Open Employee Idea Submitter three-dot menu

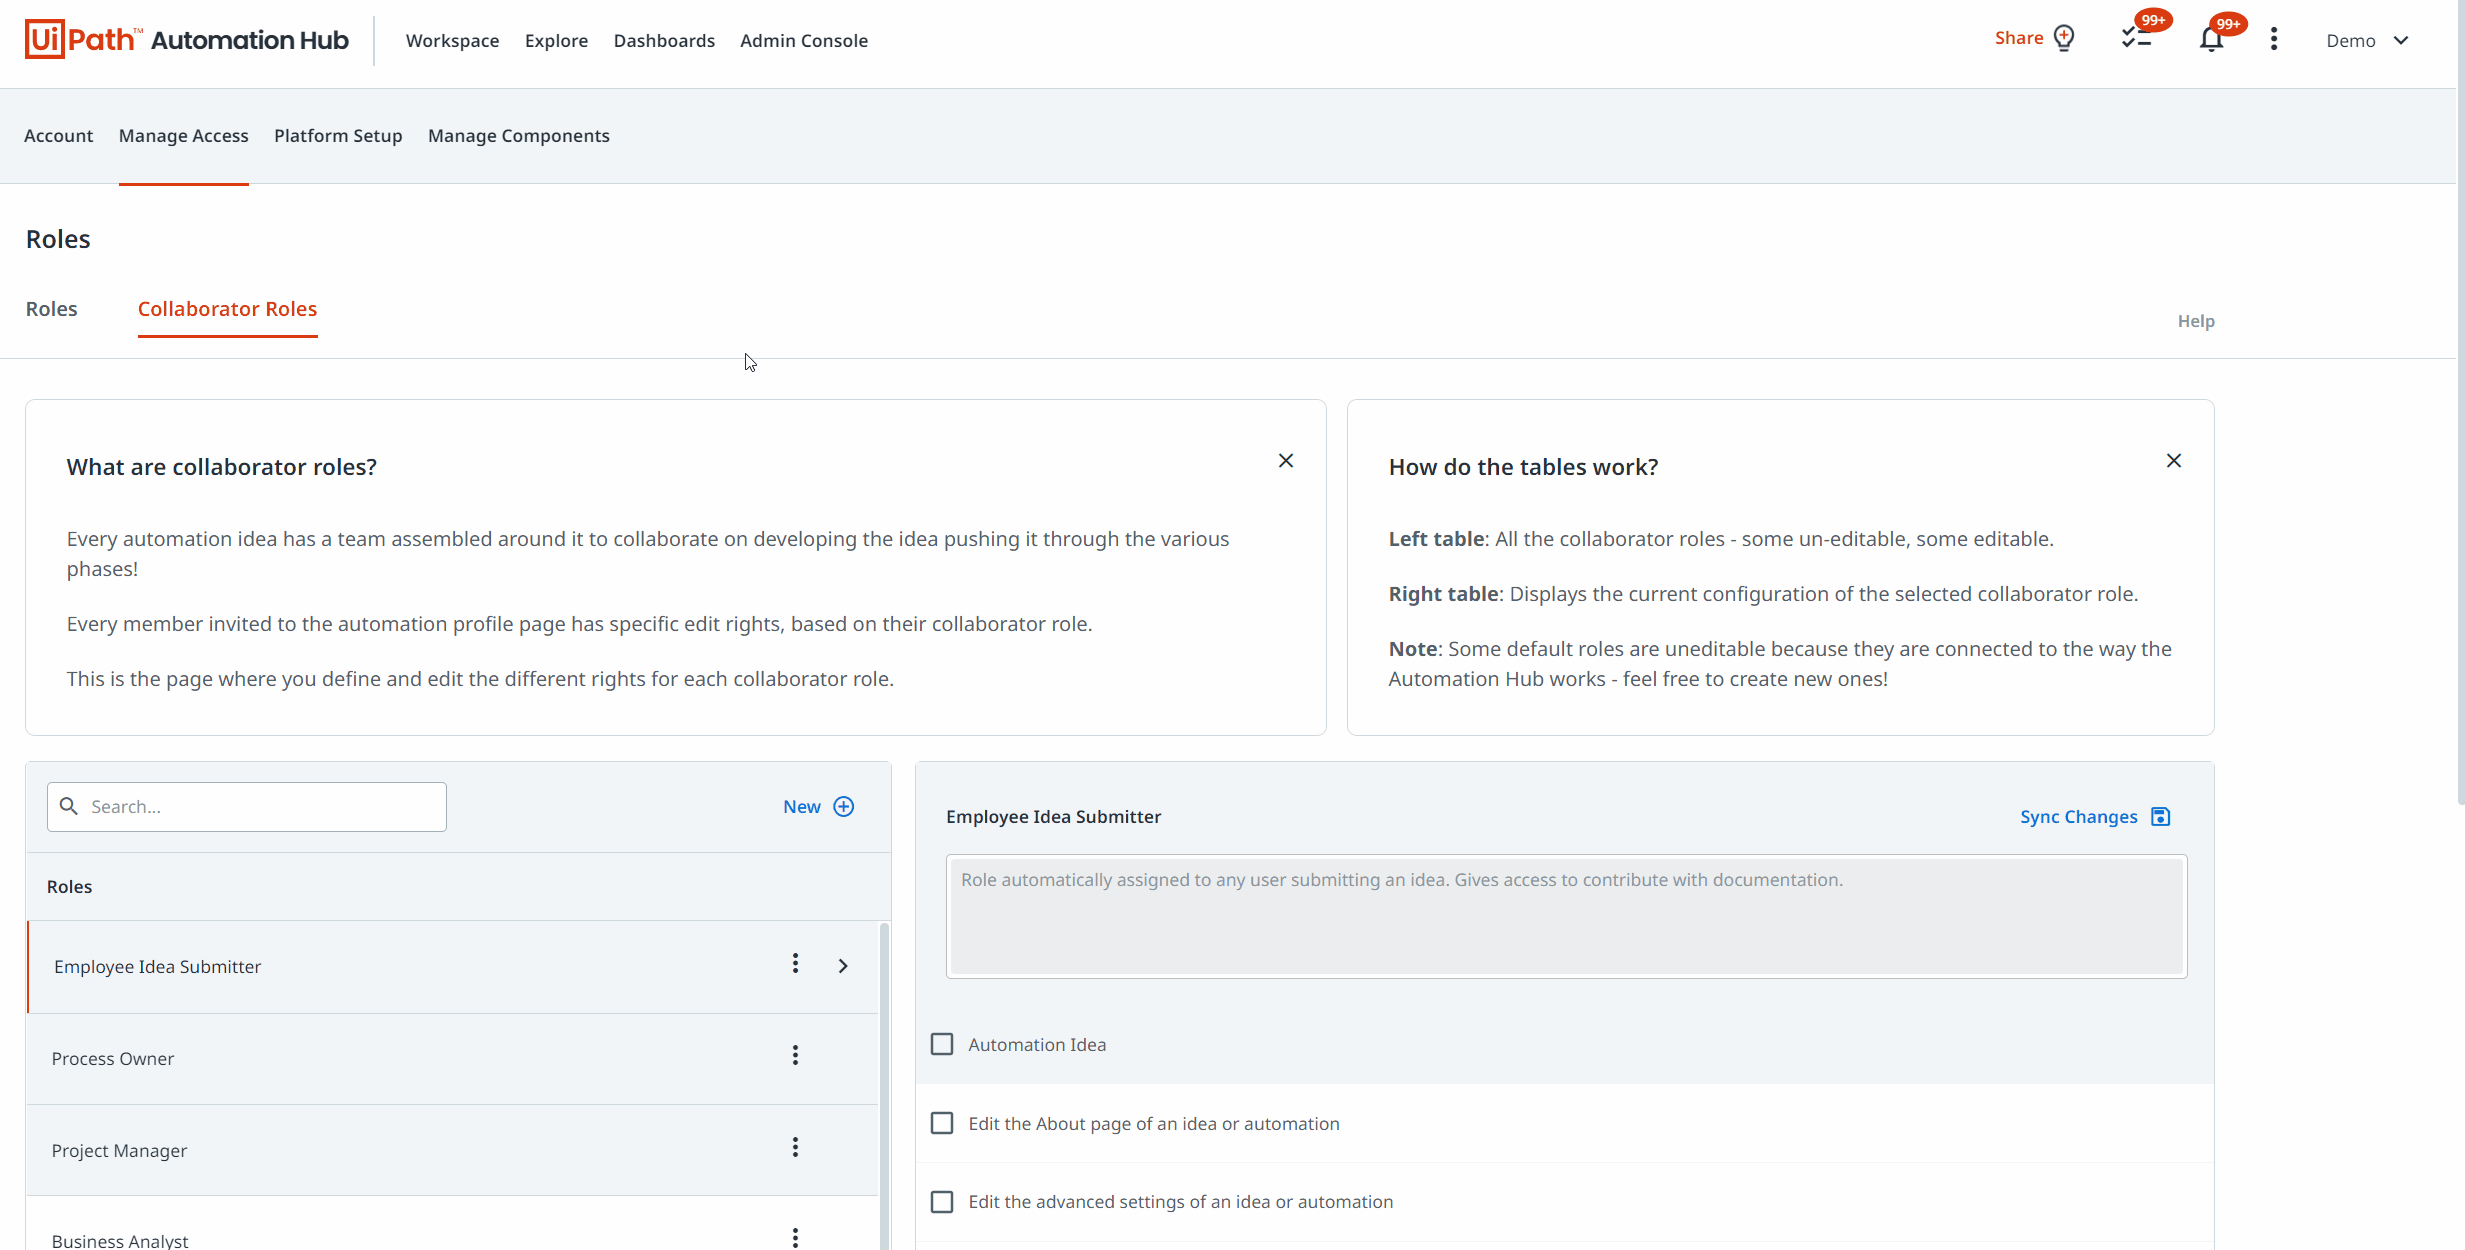coord(795,964)
